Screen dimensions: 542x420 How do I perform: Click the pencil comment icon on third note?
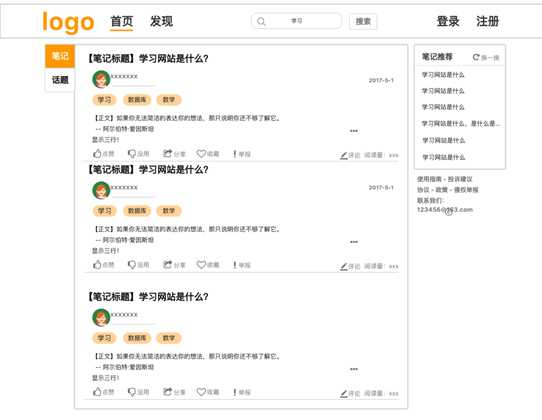[x=344, y=394]
